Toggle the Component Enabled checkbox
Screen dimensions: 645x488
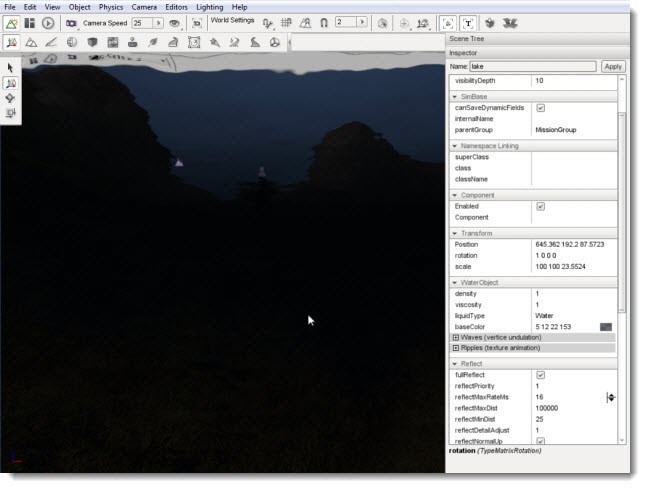click(x=541, y=206)
